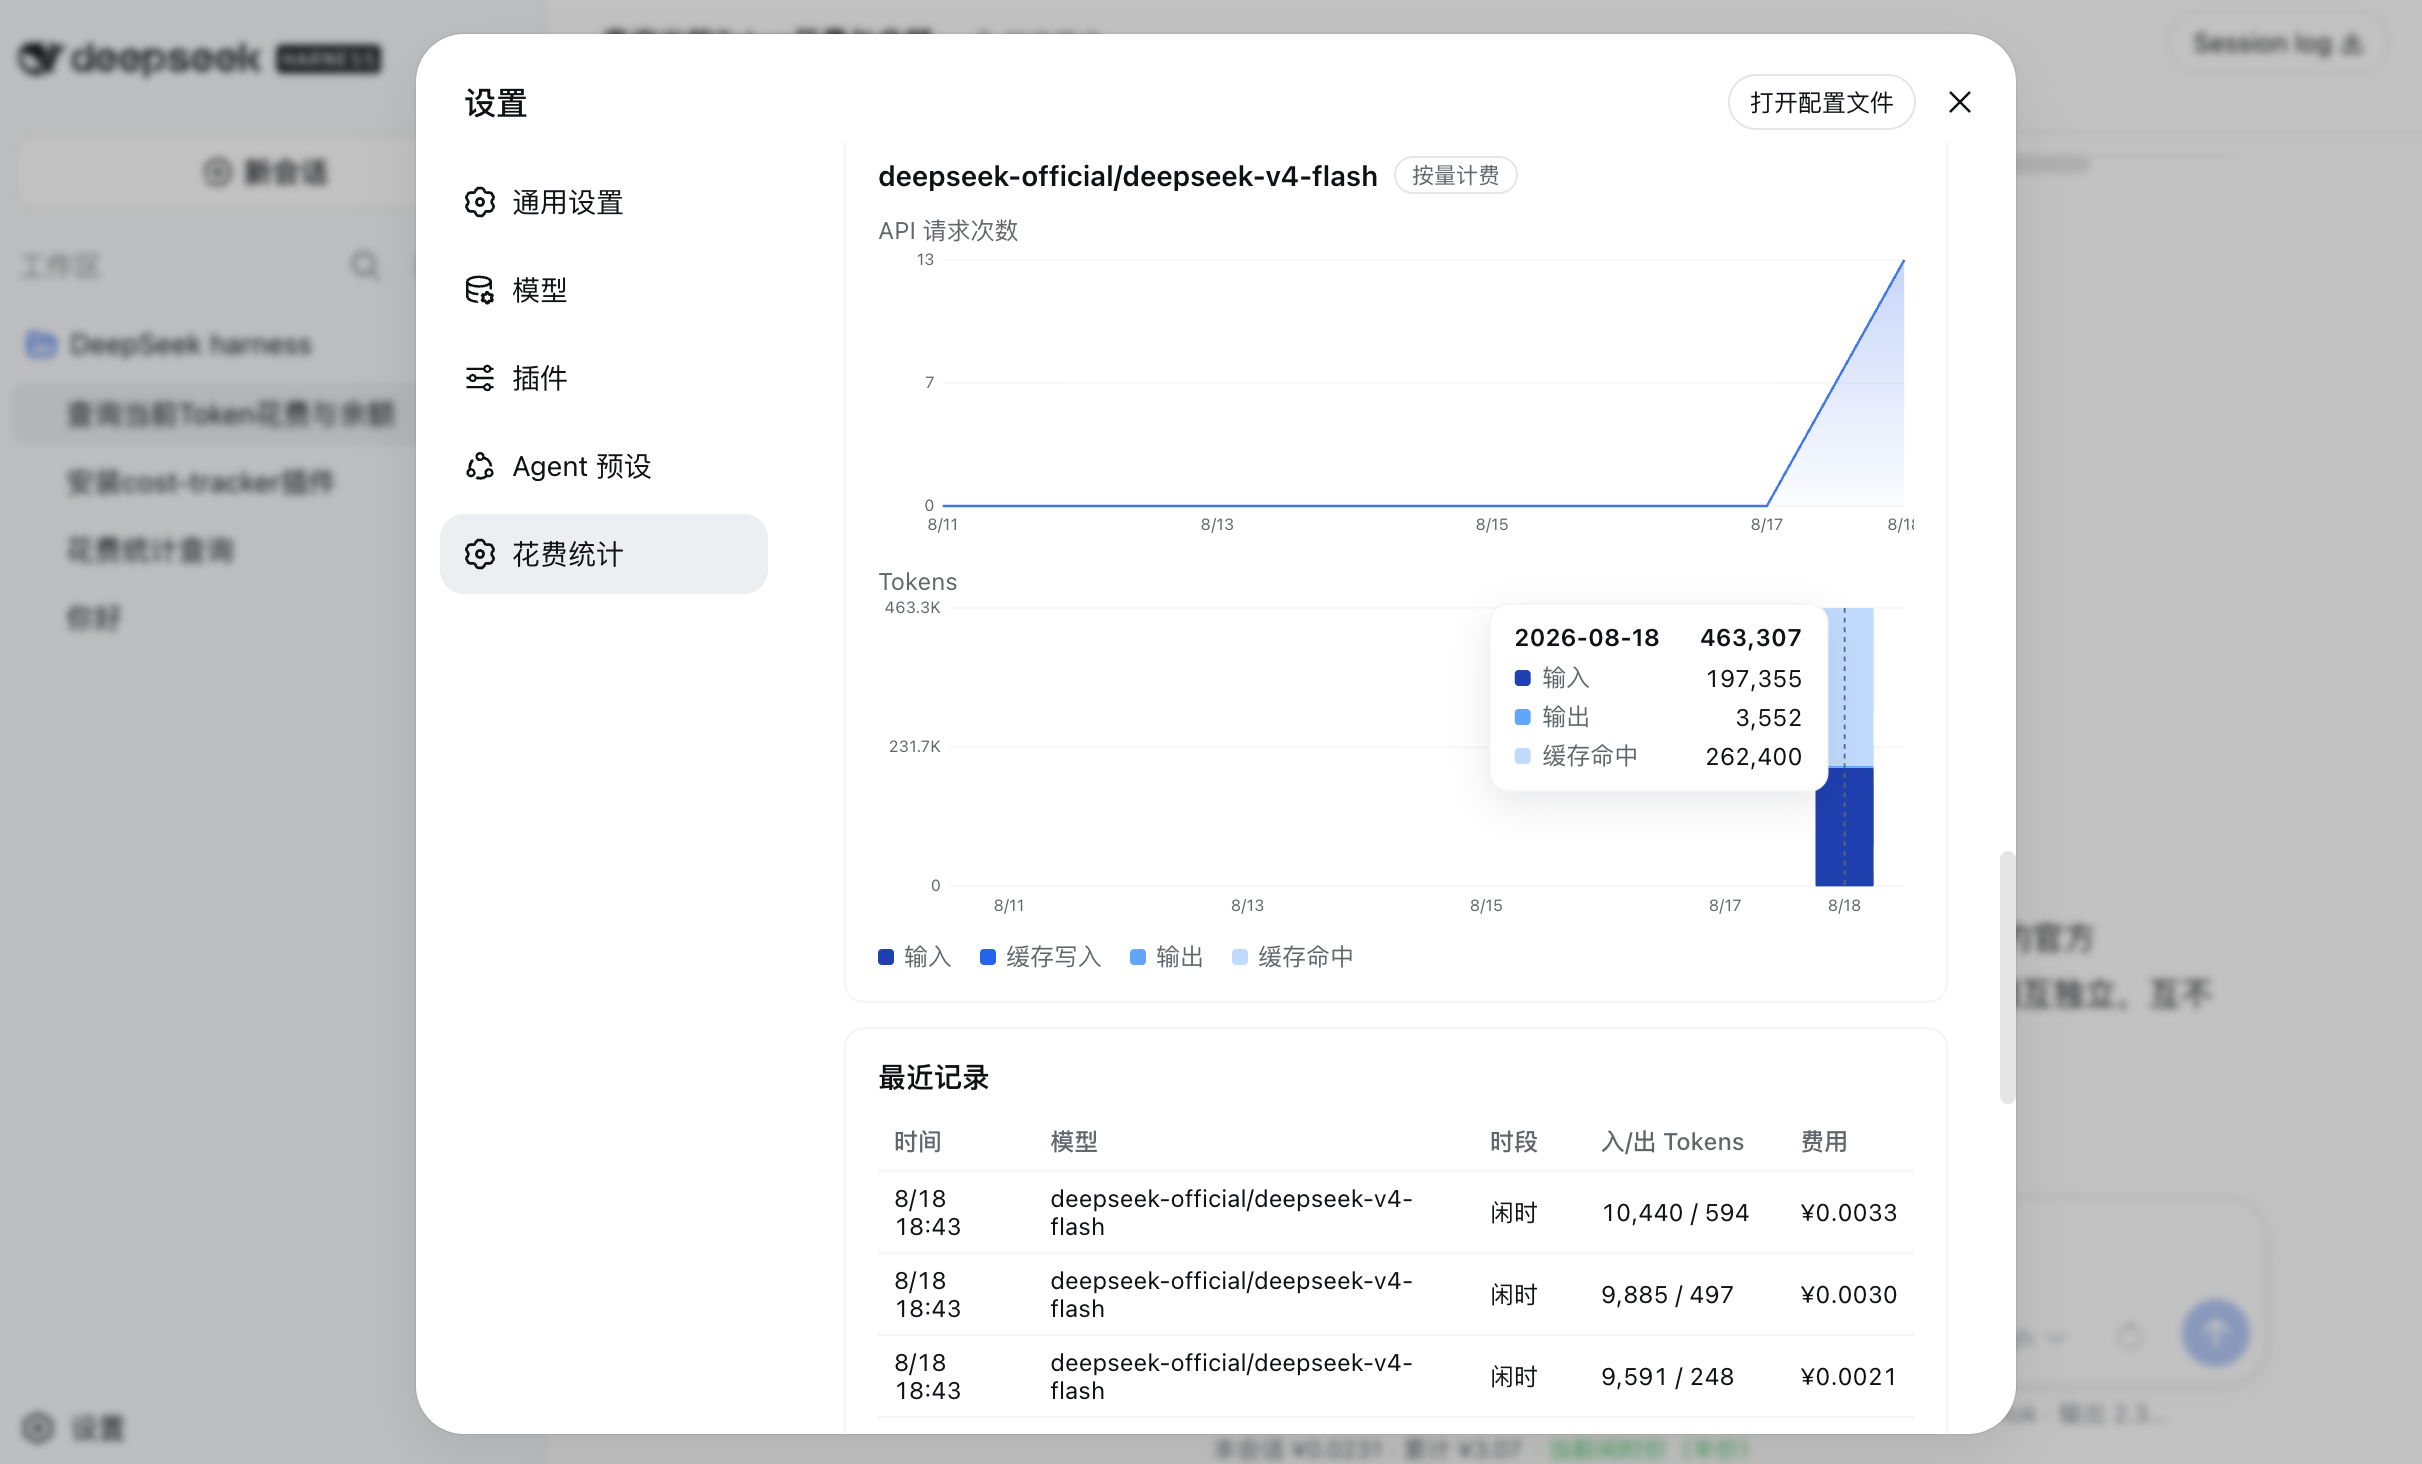Click the 463,307 total in the tooltip
The width and height of the screenshot is (2422, 1464).
(1751, 638)
